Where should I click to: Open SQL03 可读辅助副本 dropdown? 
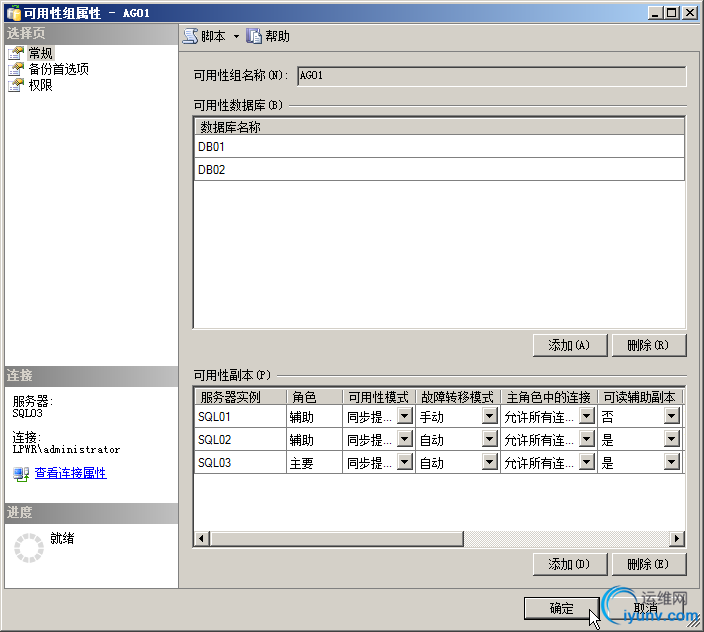coord(672,462)
